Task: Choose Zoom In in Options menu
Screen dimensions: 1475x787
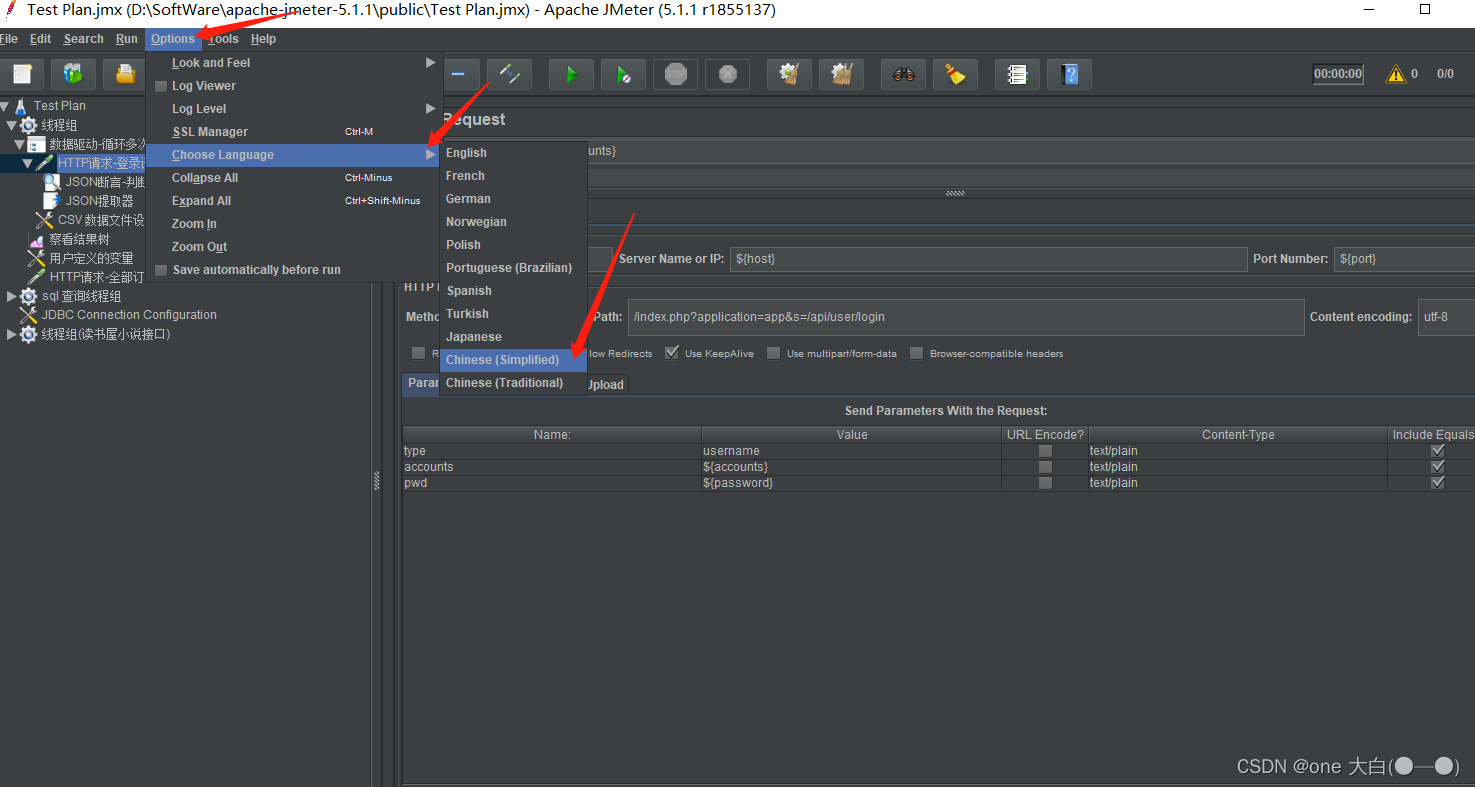Action: coord(292,224)
